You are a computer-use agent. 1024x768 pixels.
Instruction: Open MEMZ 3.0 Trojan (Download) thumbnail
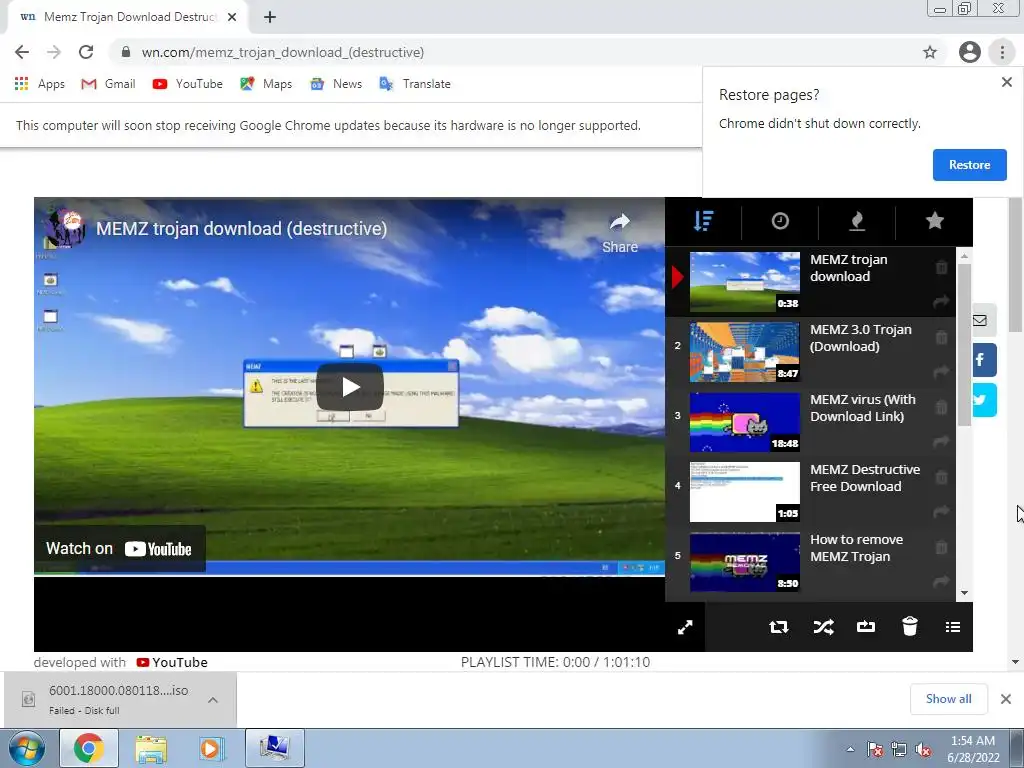coord(744,352)
